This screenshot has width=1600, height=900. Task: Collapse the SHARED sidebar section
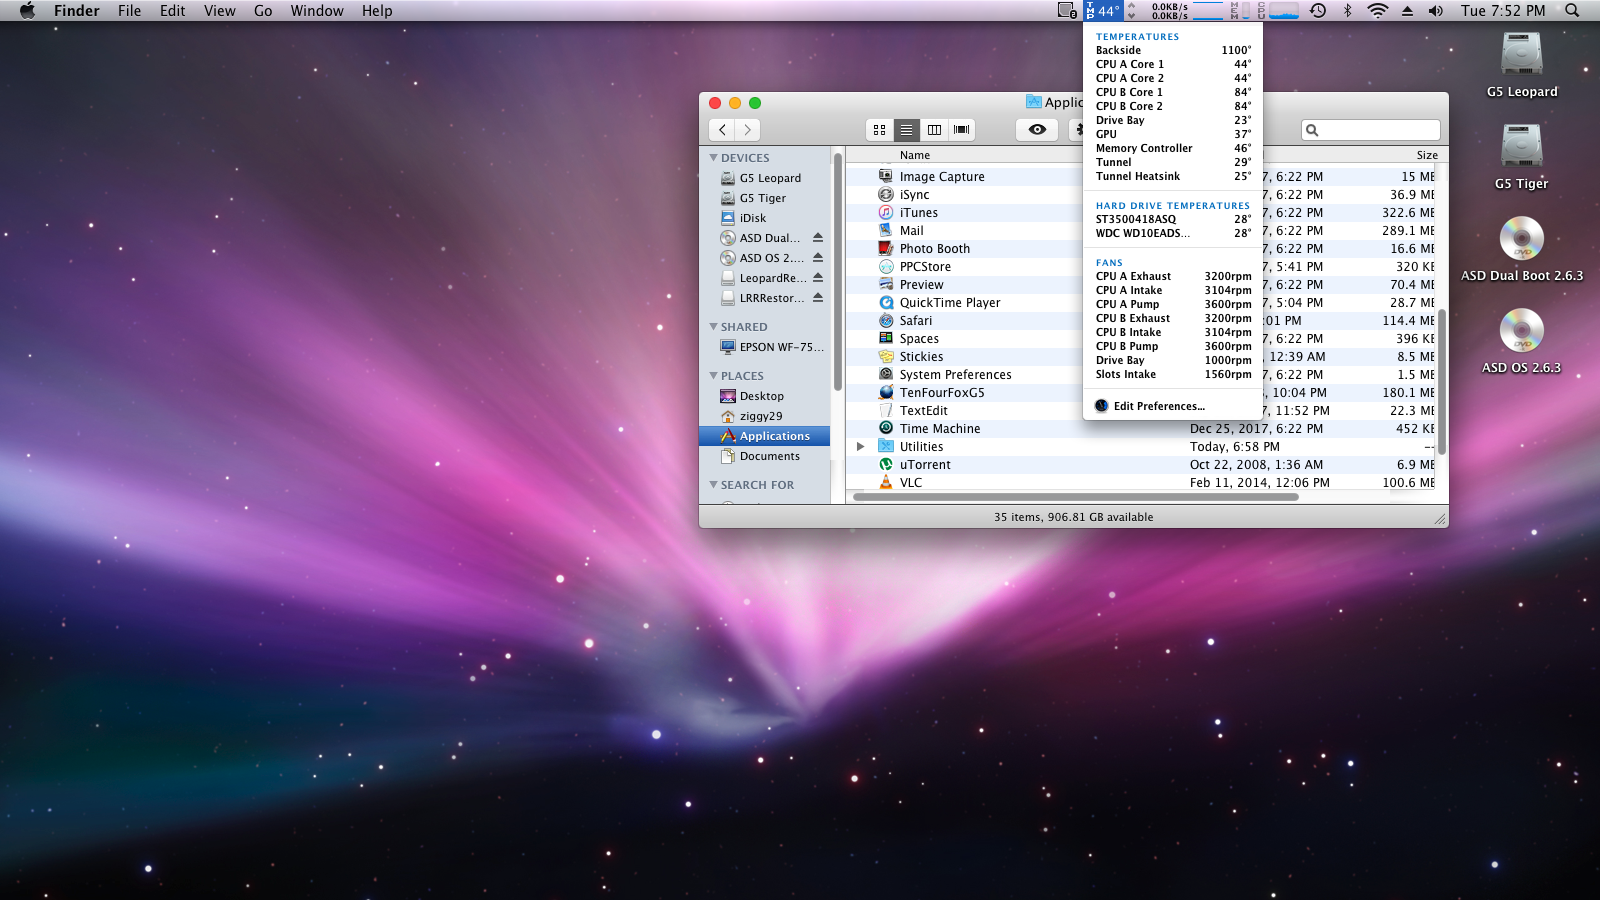713,327
